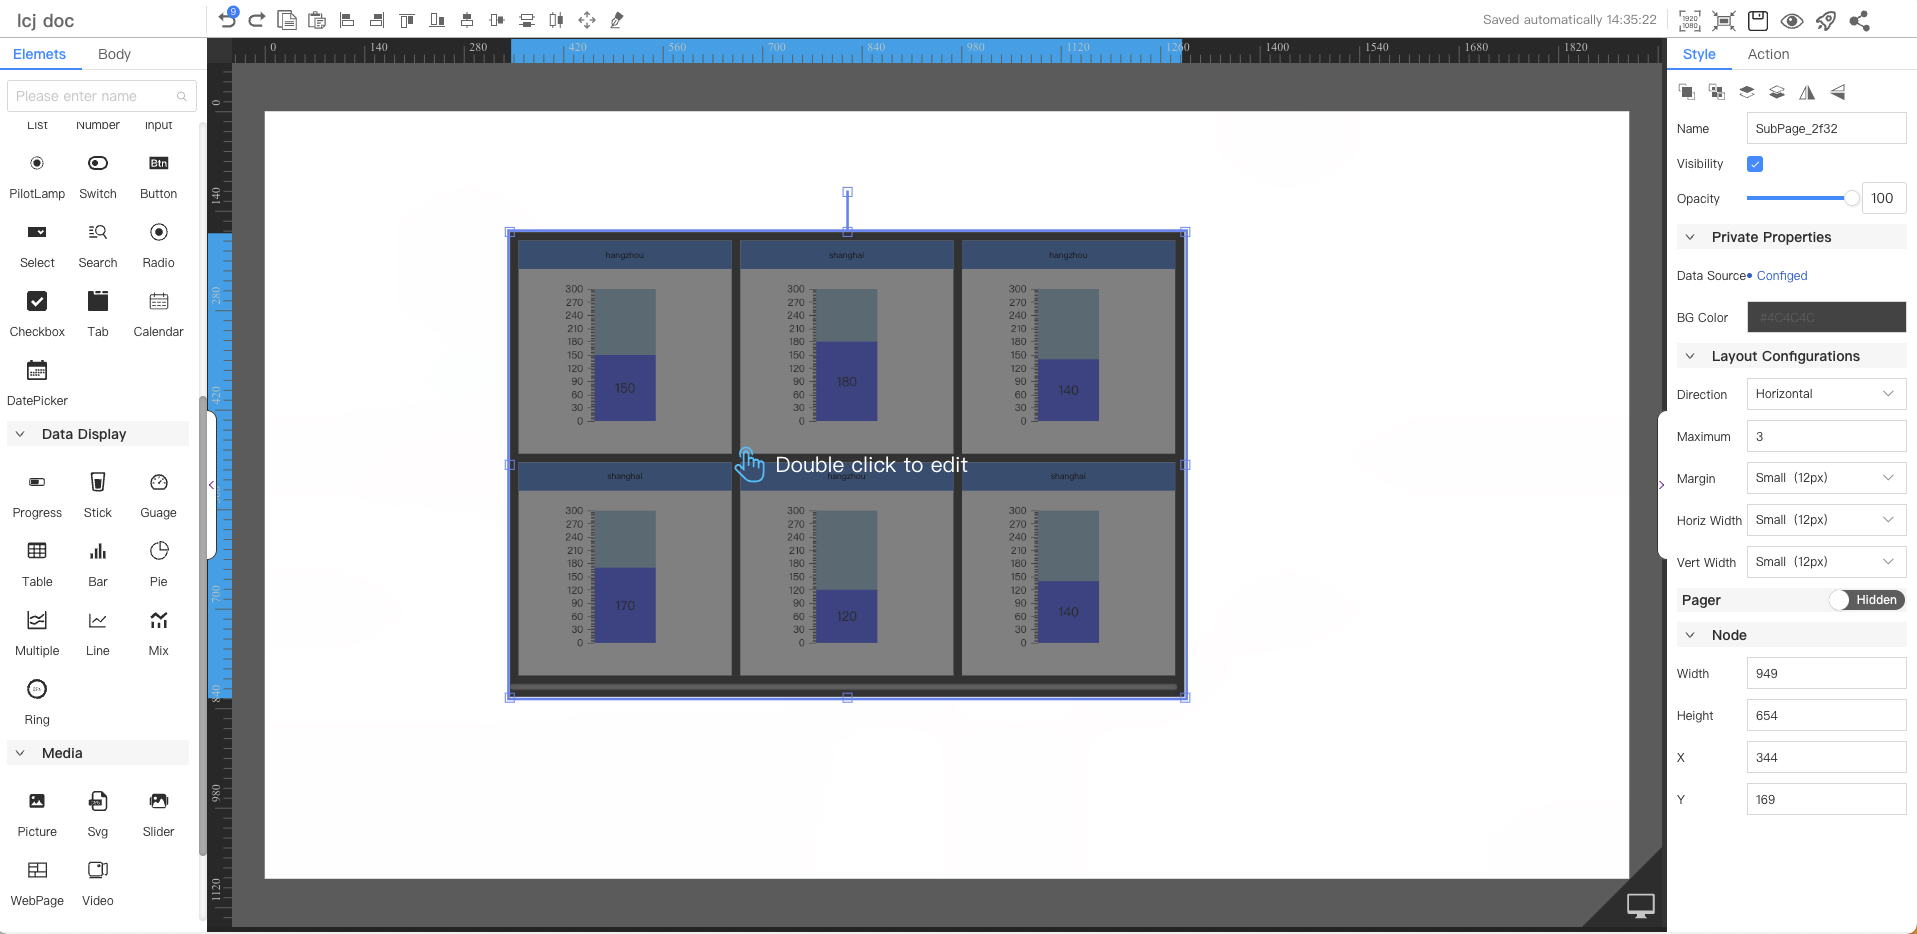1917x934 pixels.
Task: Preview the page with the eye icon
Action: point(1792,20)
